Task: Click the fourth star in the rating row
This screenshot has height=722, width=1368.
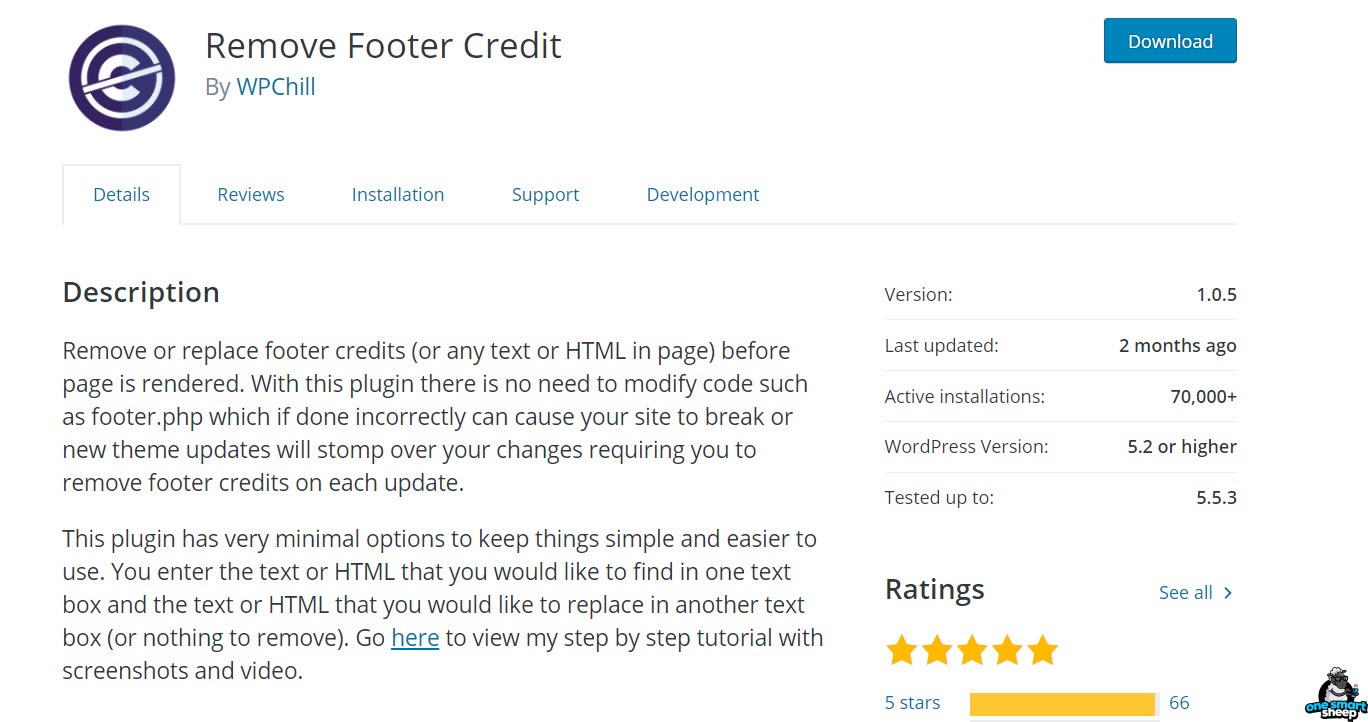Action: tap(1009, 650)
